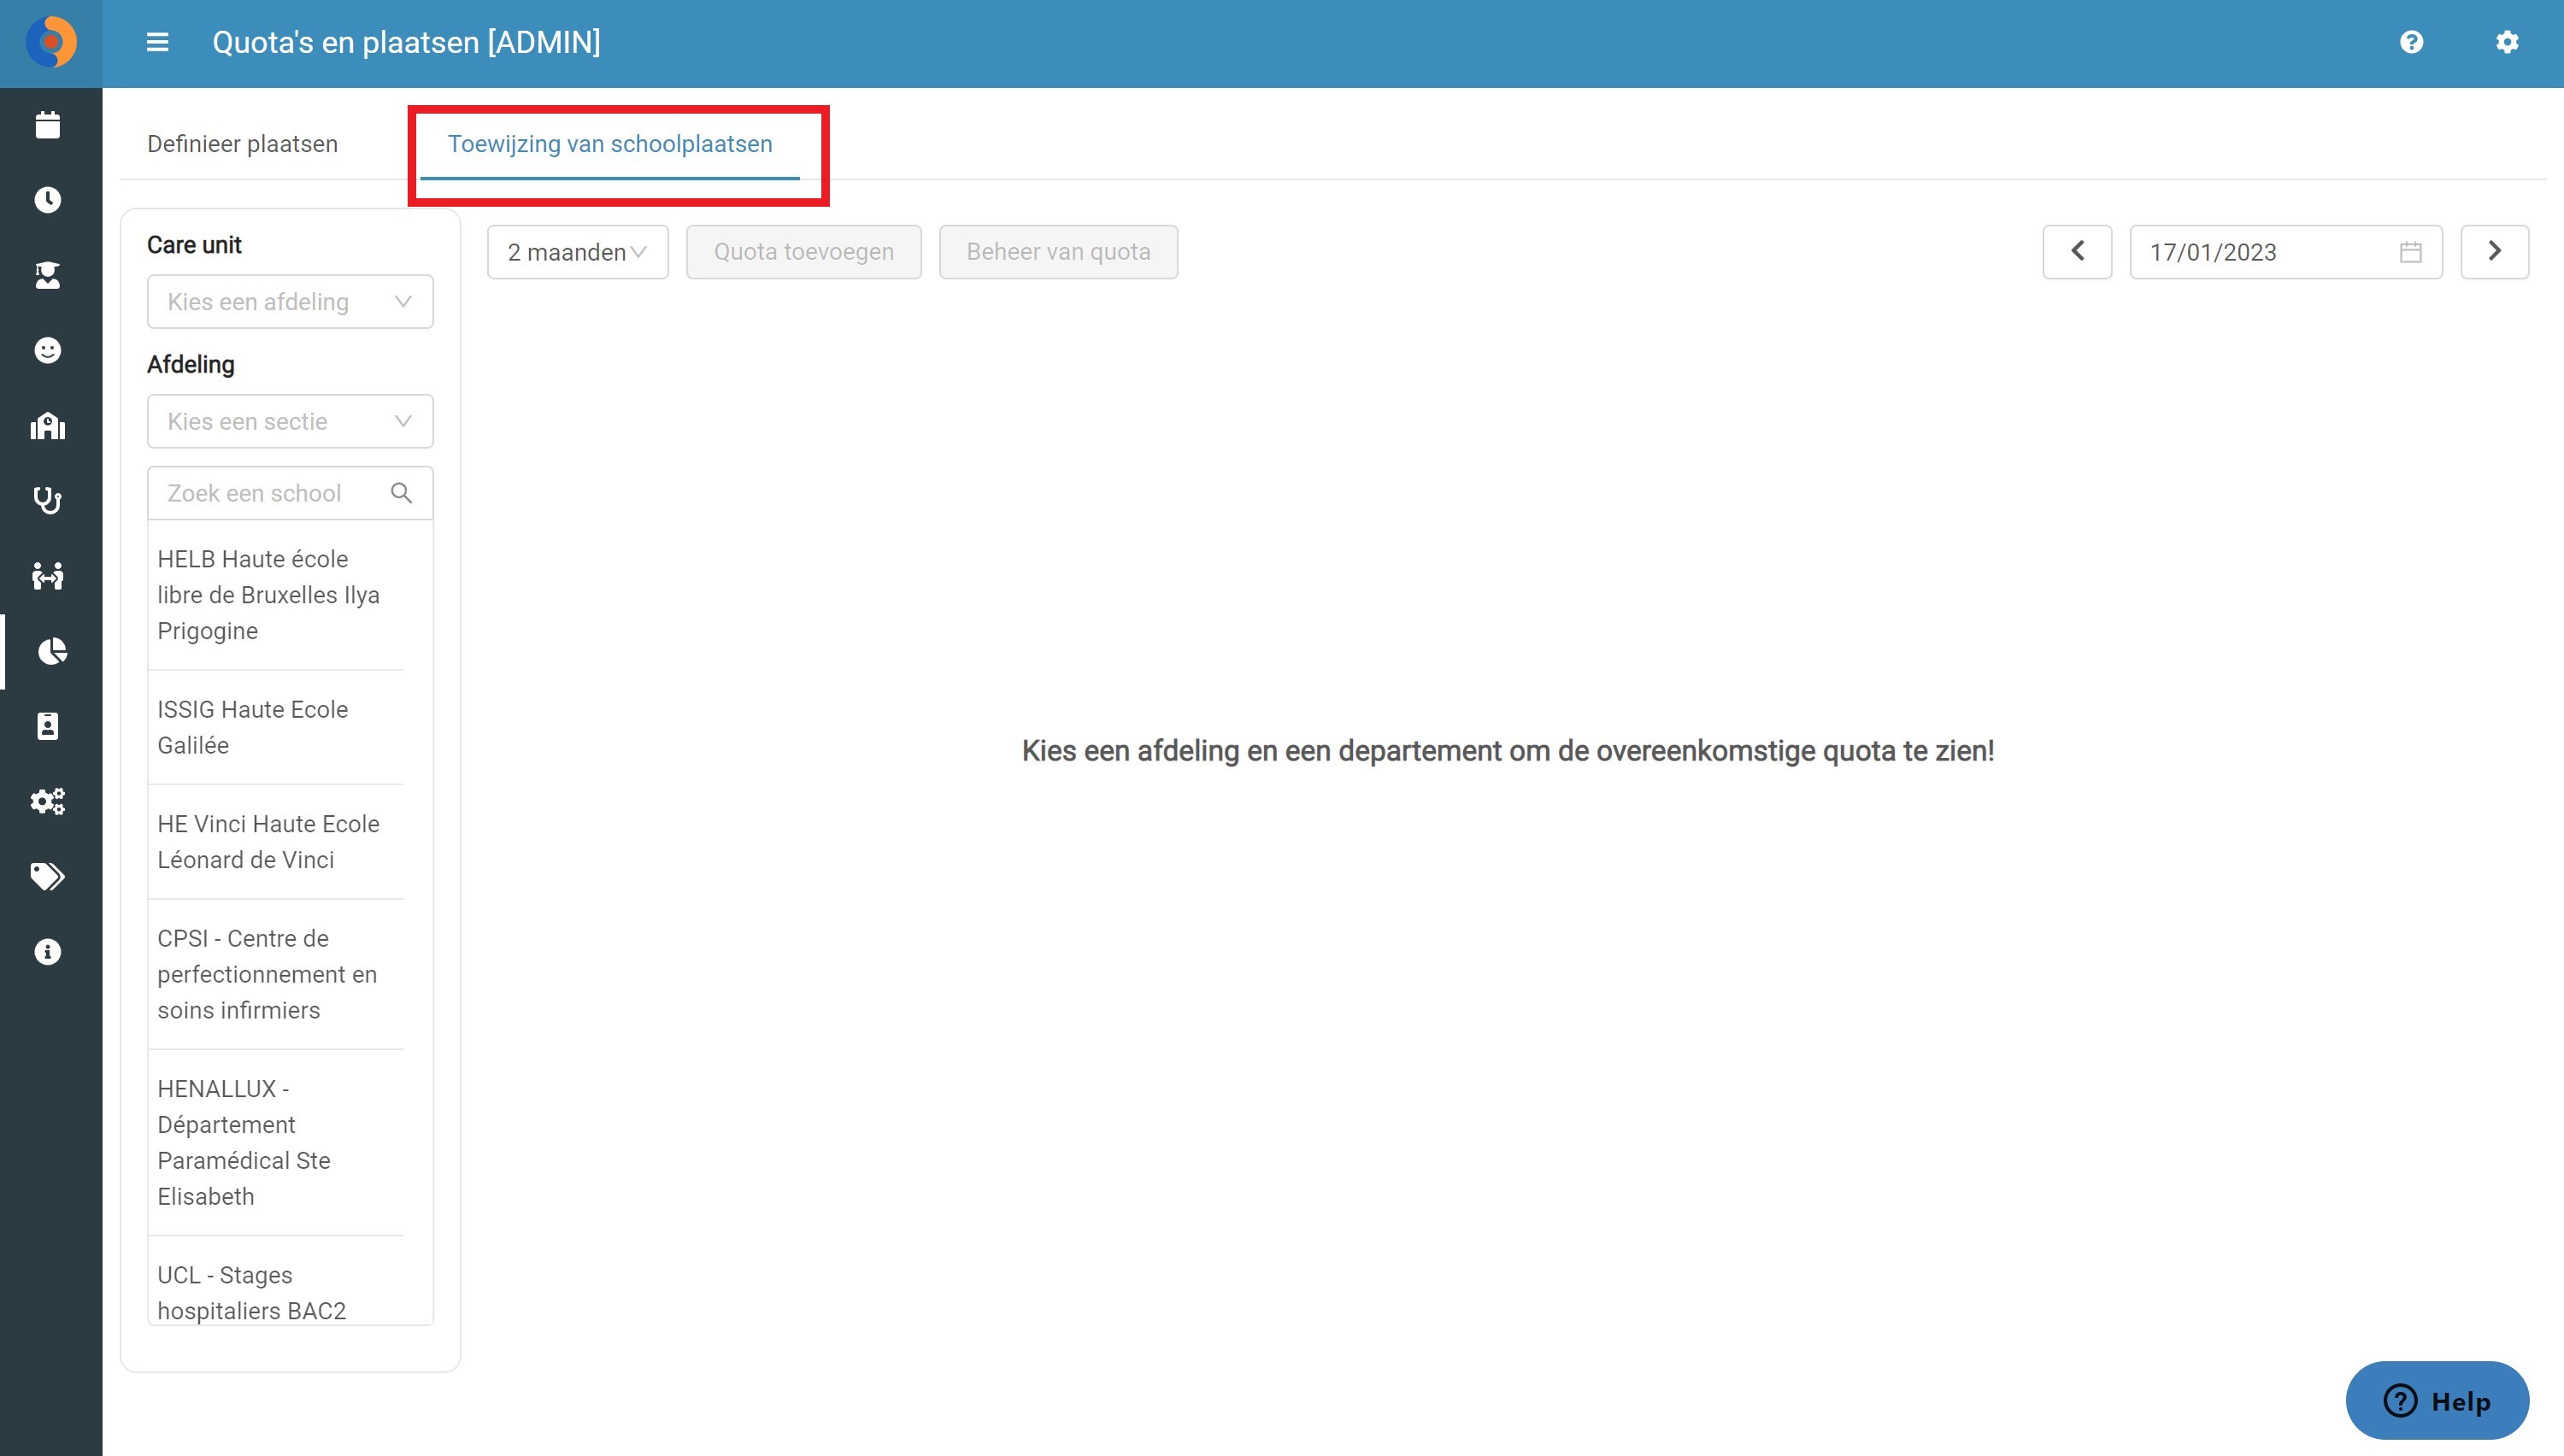The width and height of the screenshot is (2564, 1456).
Task: Open the graduate student icon in the sidebar
Action: [x=48, y=275]
